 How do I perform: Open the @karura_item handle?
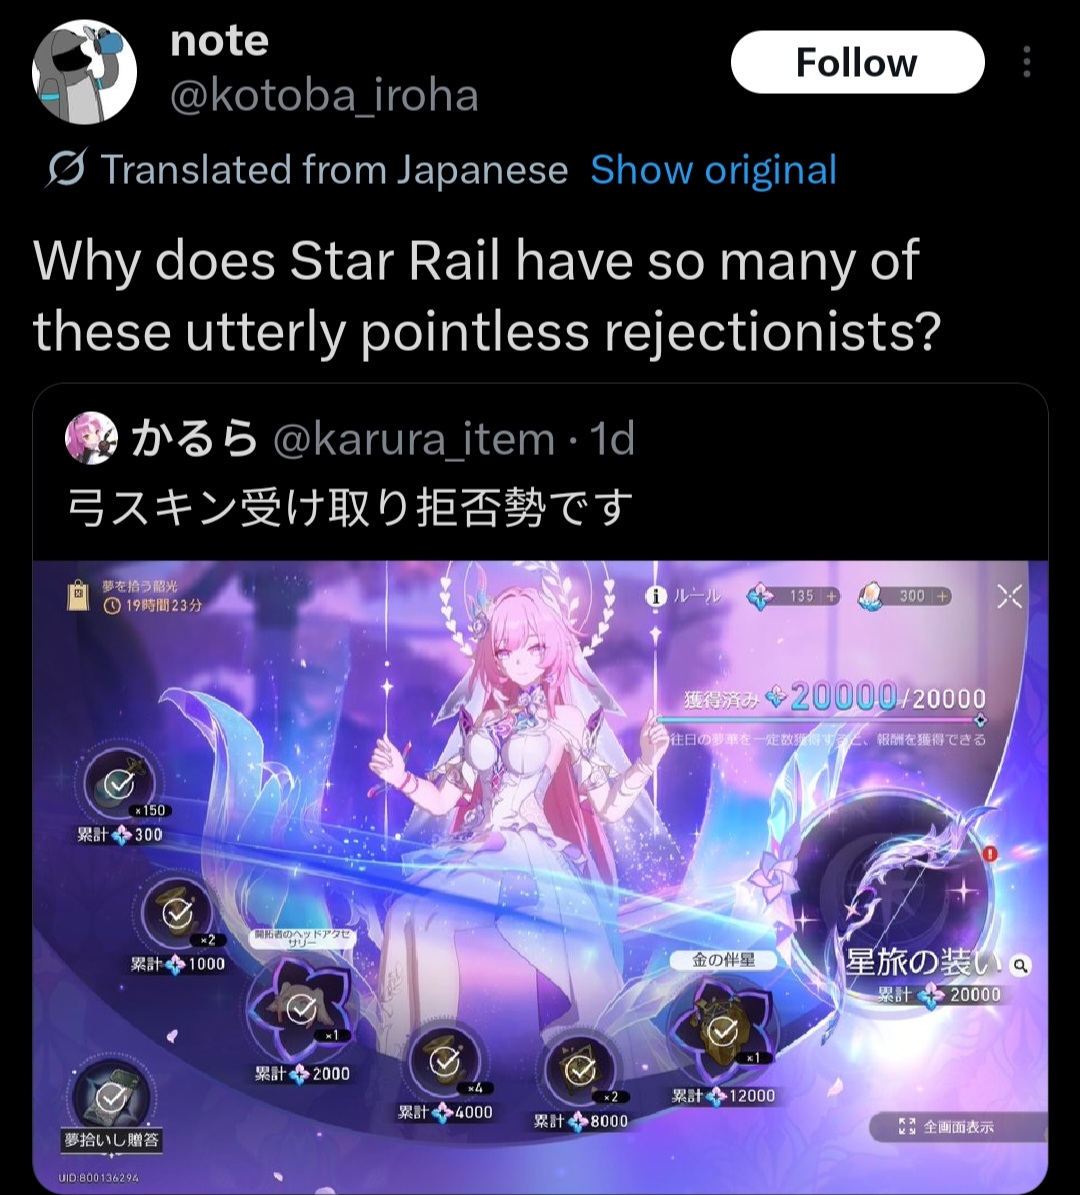(413, 439)
